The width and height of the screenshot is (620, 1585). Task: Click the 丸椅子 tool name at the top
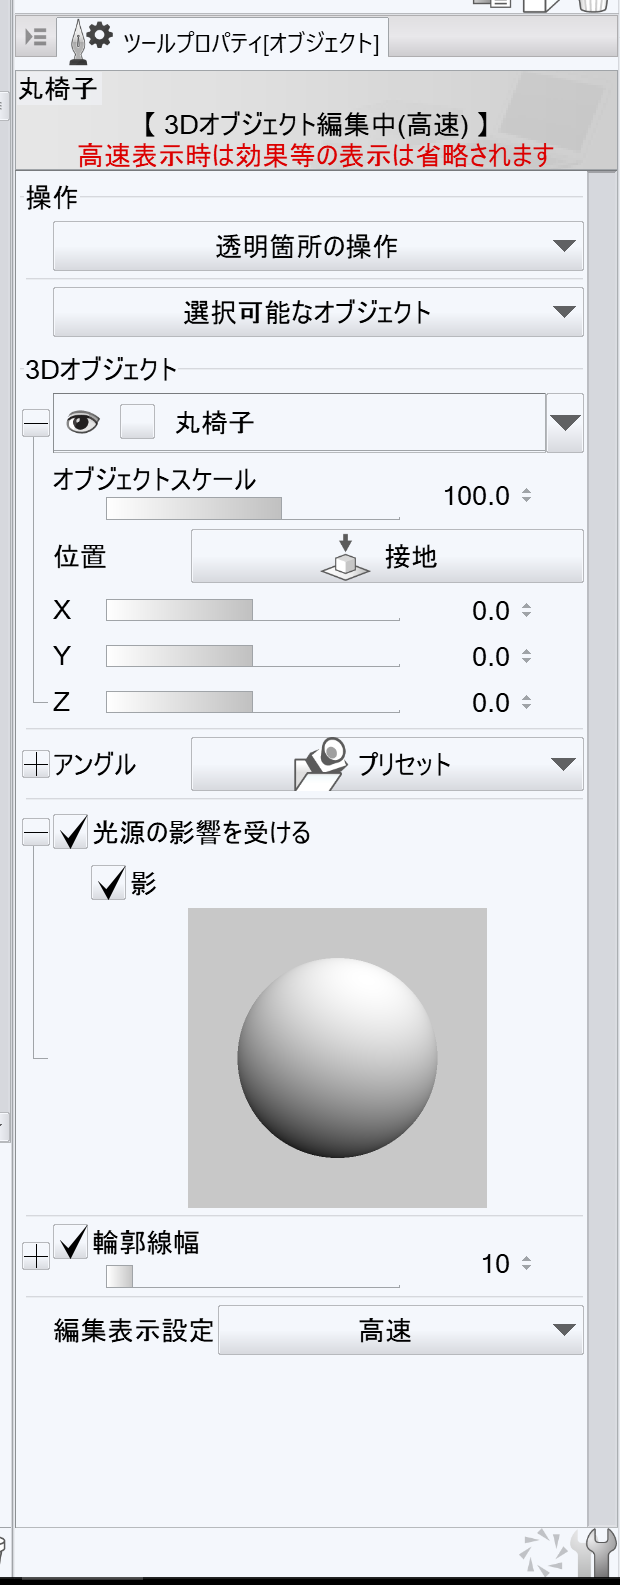[58, 89]
